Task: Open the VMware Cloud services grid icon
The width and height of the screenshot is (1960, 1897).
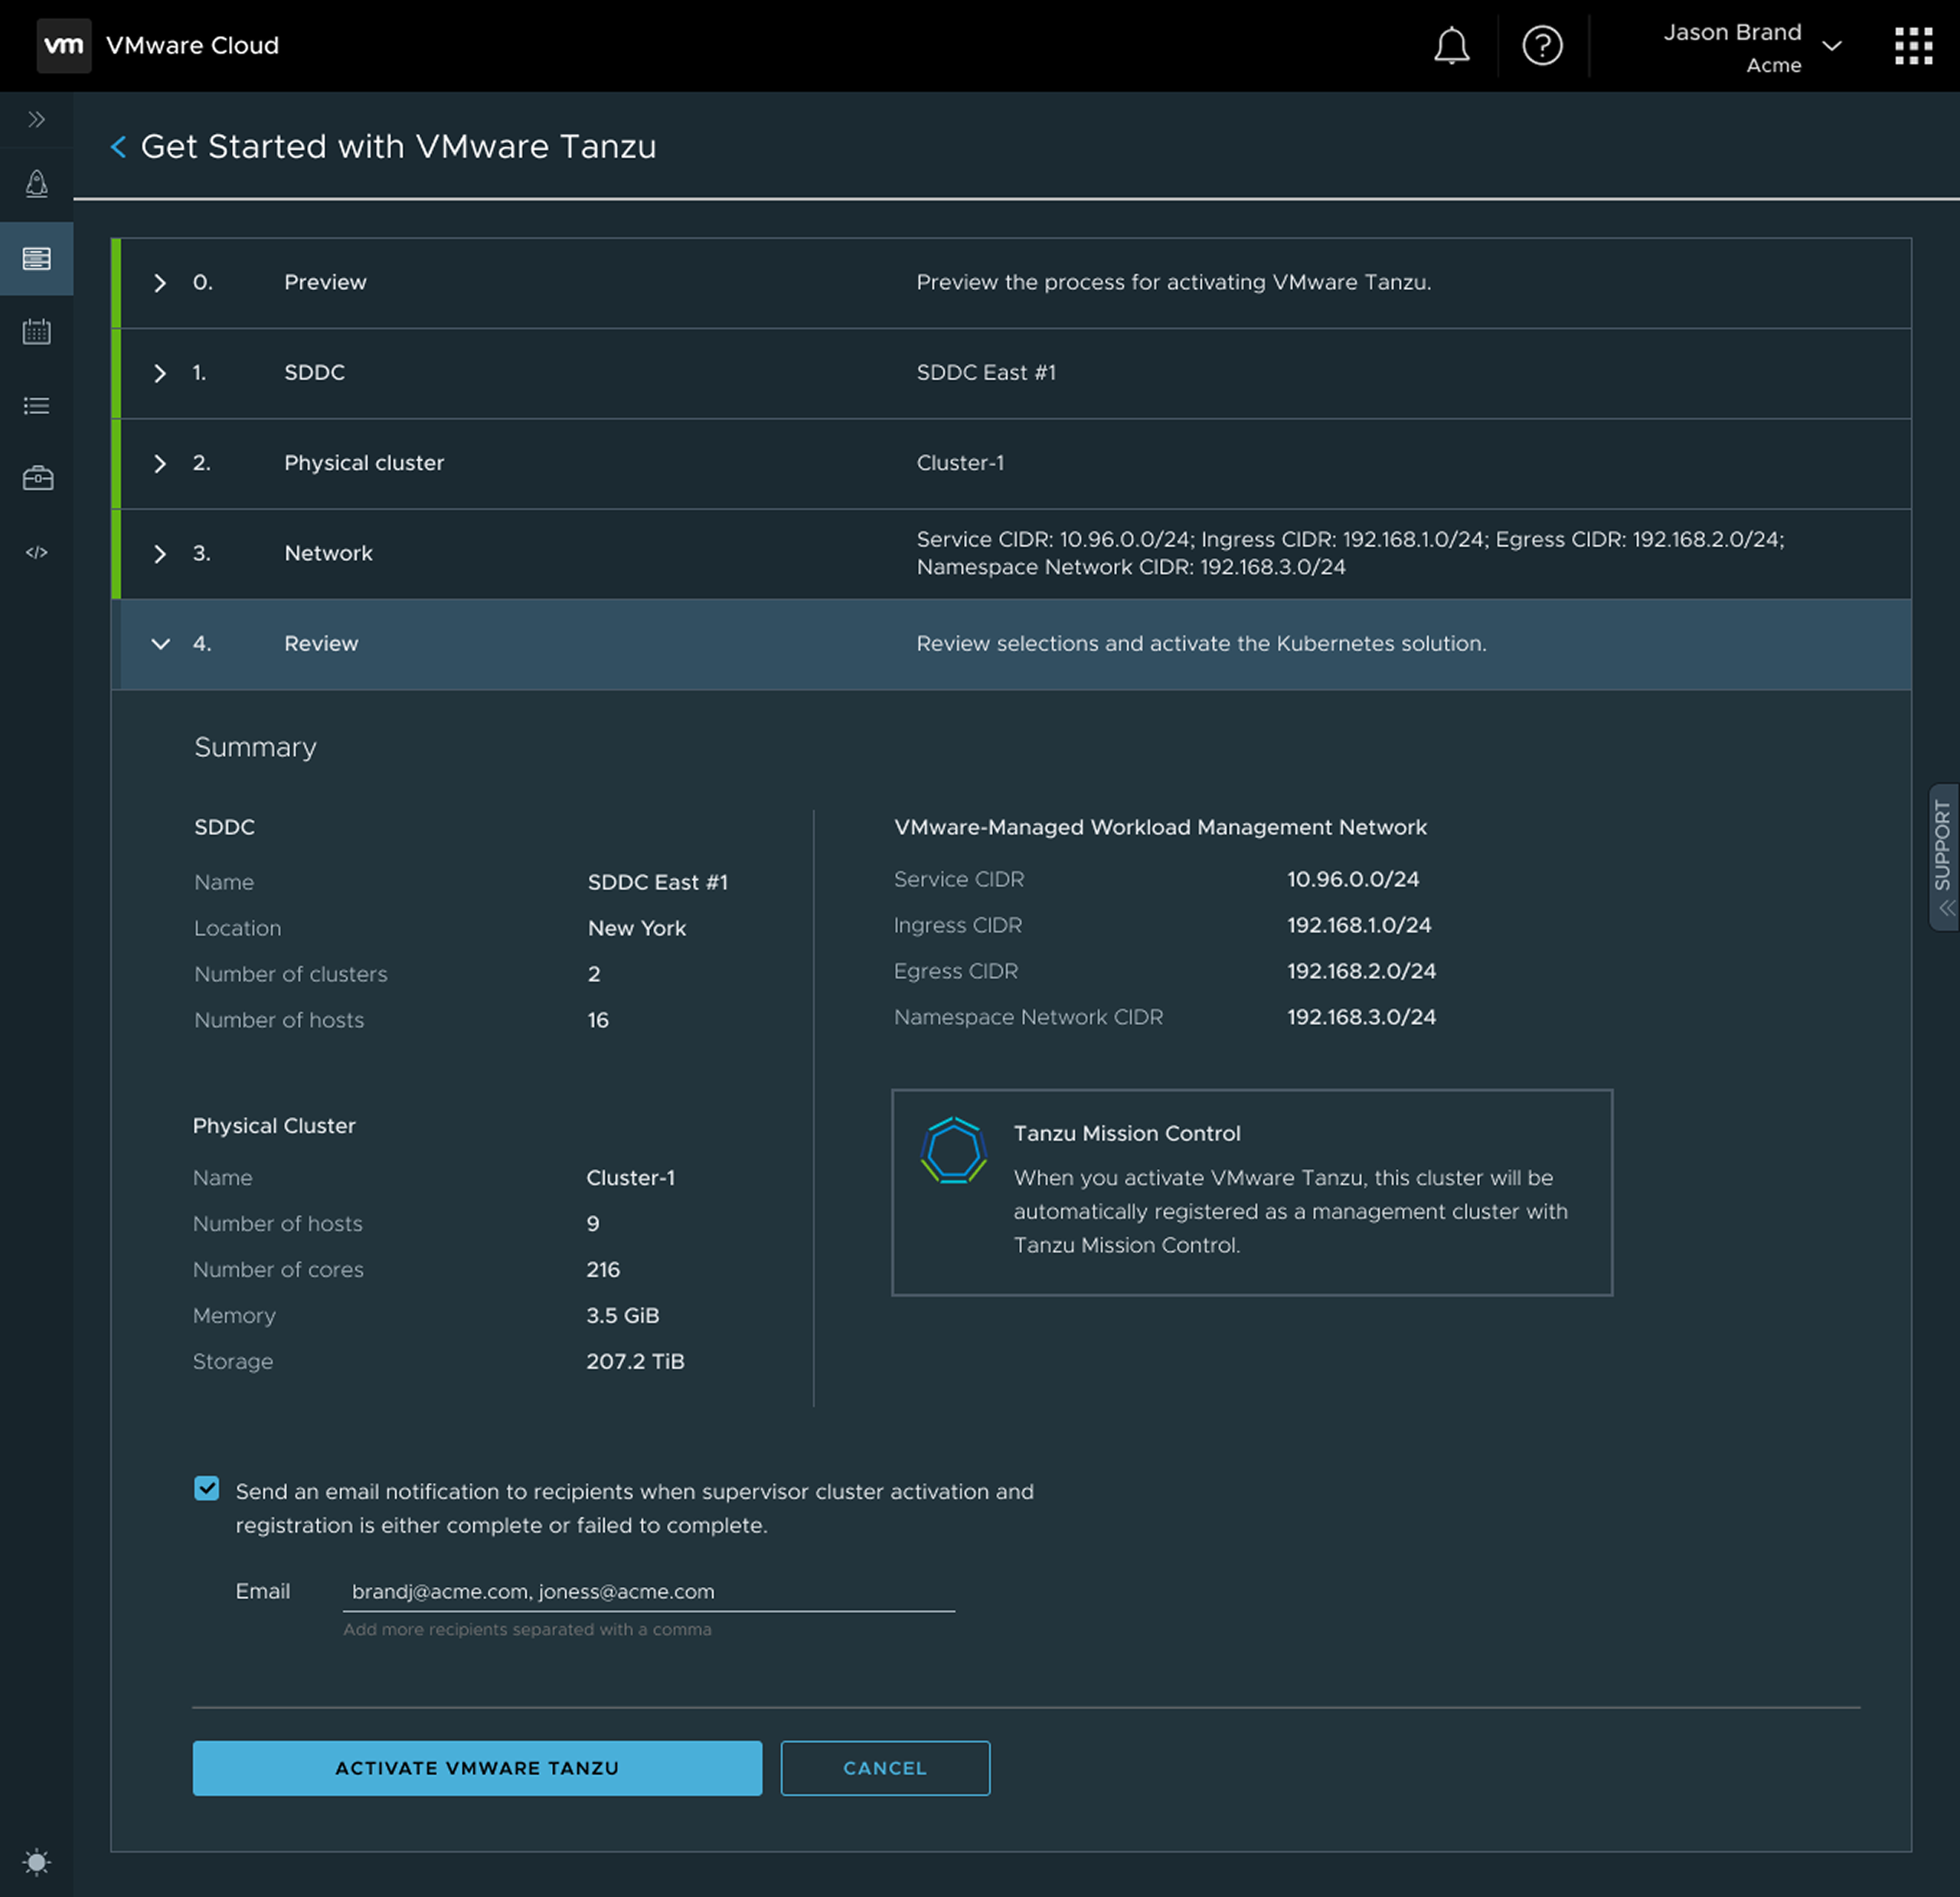Action: tap(1913, 45)
